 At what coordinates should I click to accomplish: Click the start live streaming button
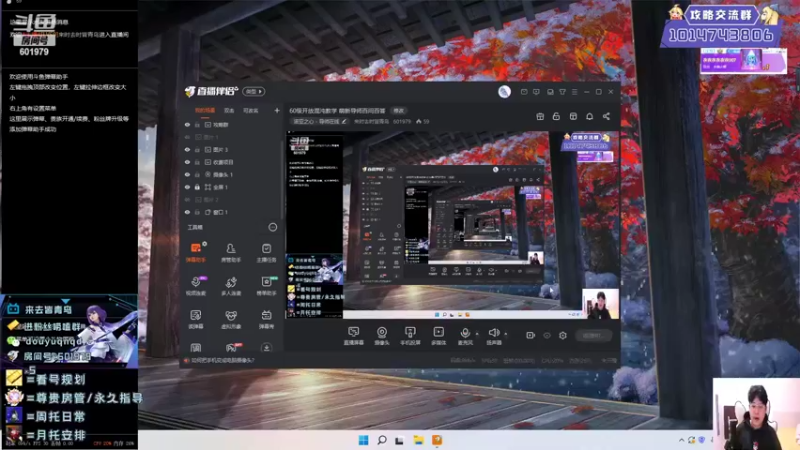[592, 335]
